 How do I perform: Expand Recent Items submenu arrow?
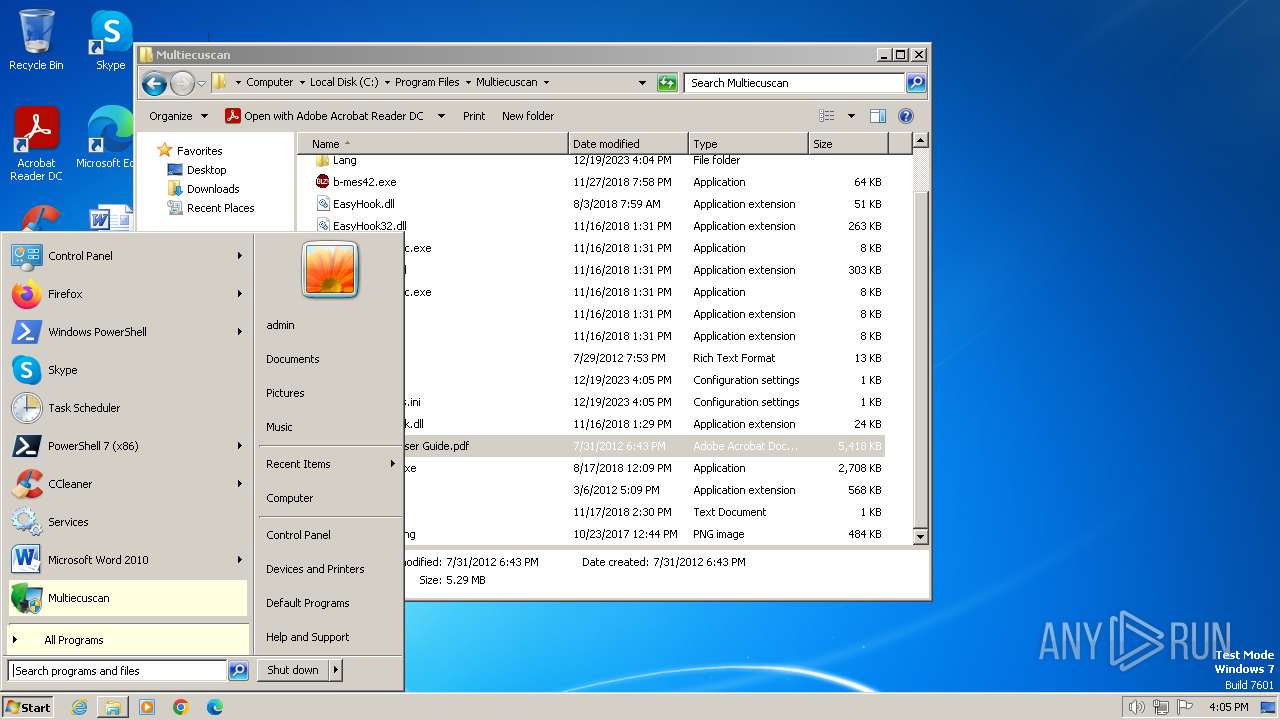point(393,464)
